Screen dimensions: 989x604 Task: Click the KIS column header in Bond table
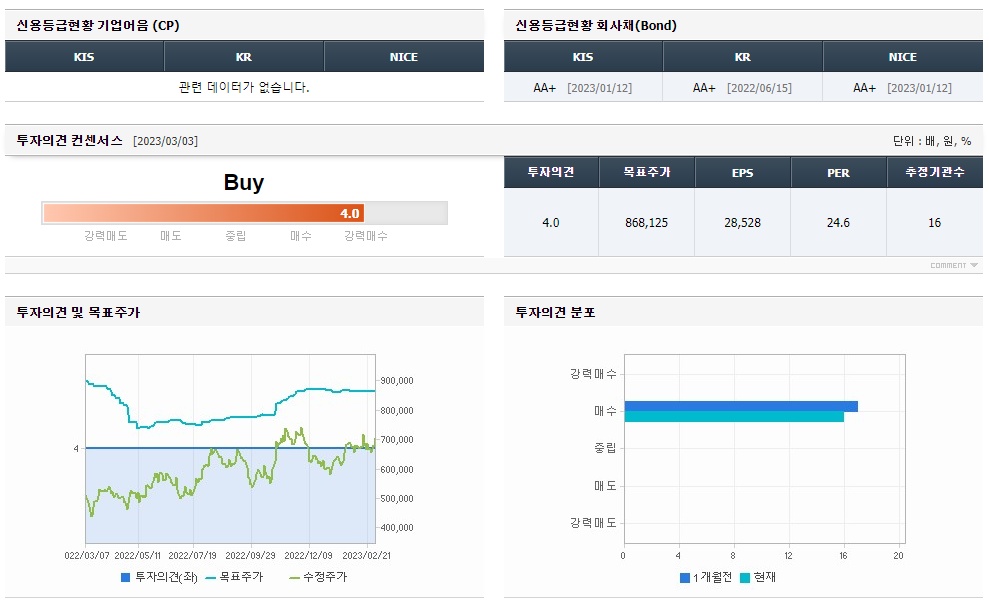tap(583, 57)
